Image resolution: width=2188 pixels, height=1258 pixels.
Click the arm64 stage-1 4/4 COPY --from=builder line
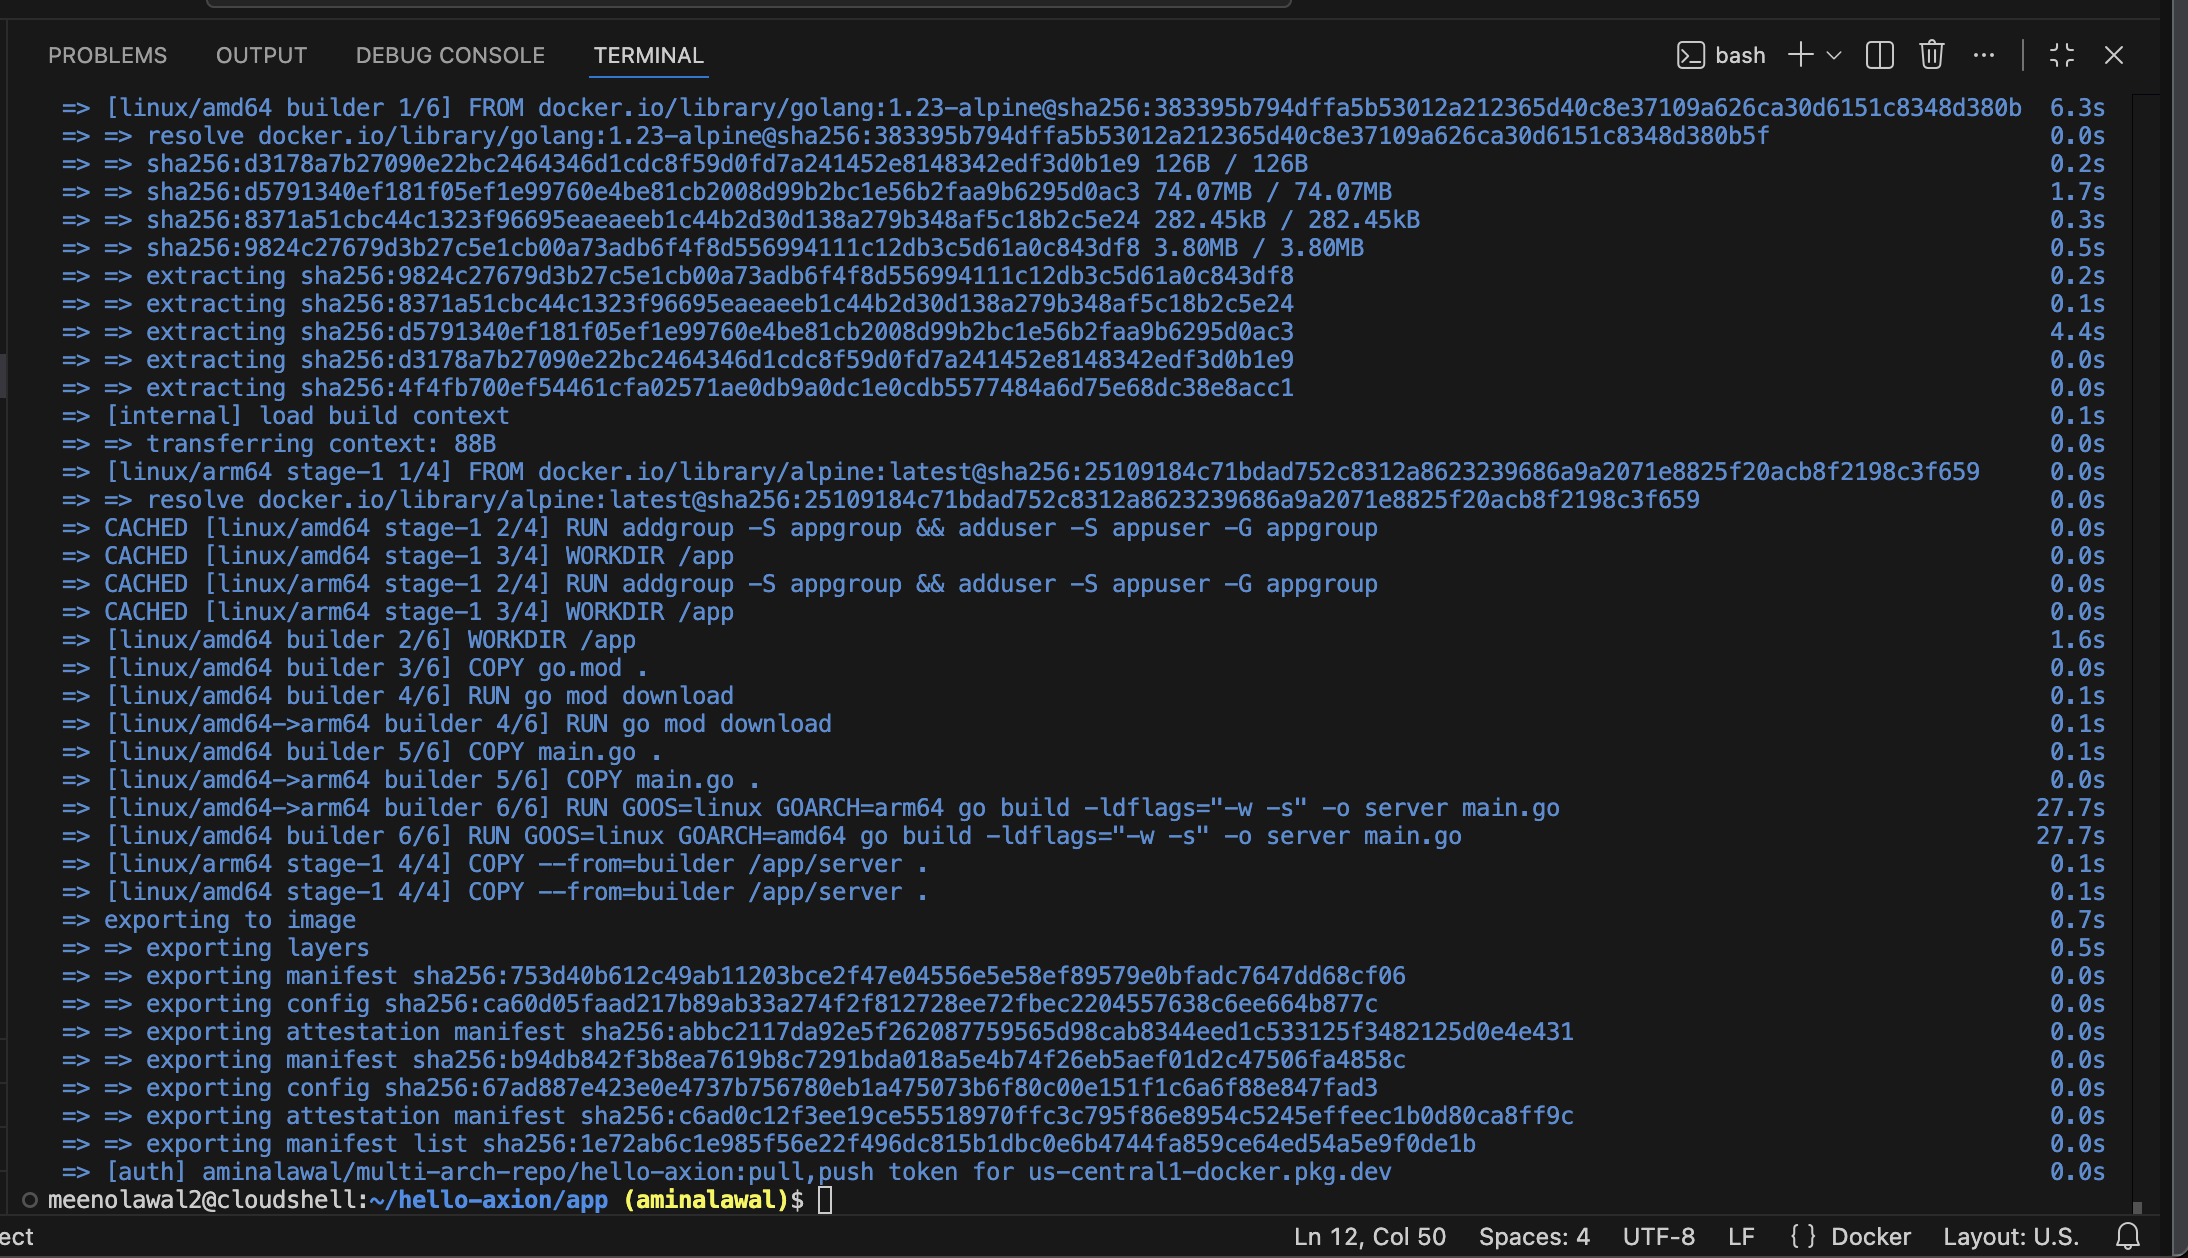[494, 864]
